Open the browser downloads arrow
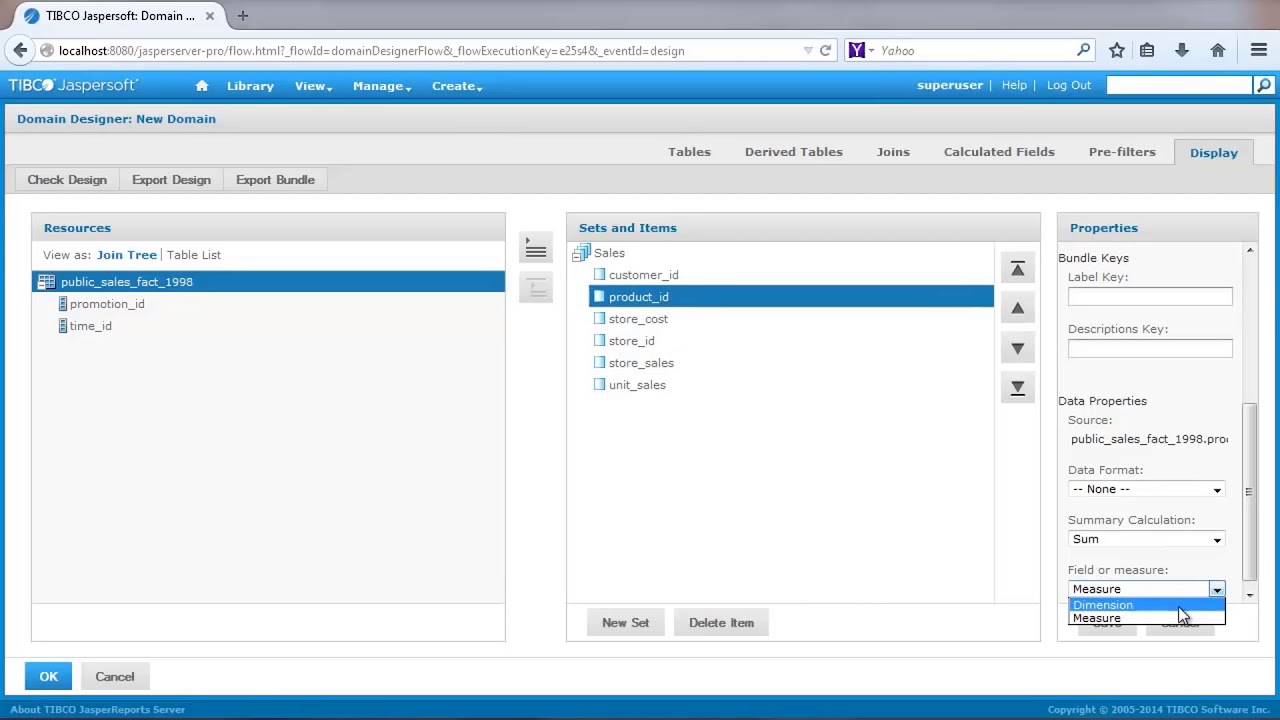 [x=1182, y=50]
